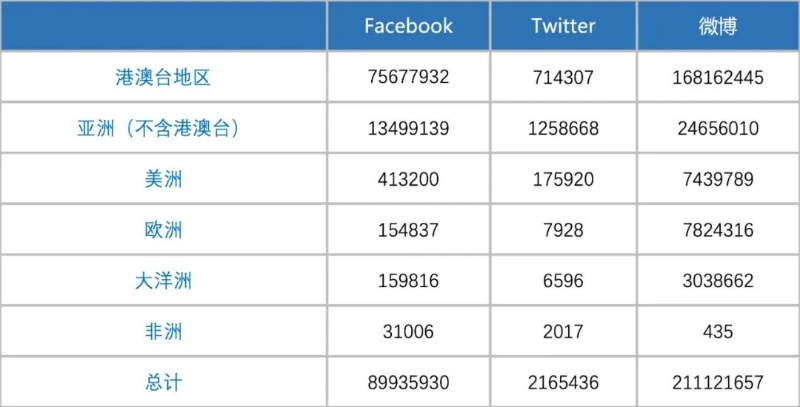Click the Twitter value 714307
The image size is (800, 407).
[x=563, y=77]
